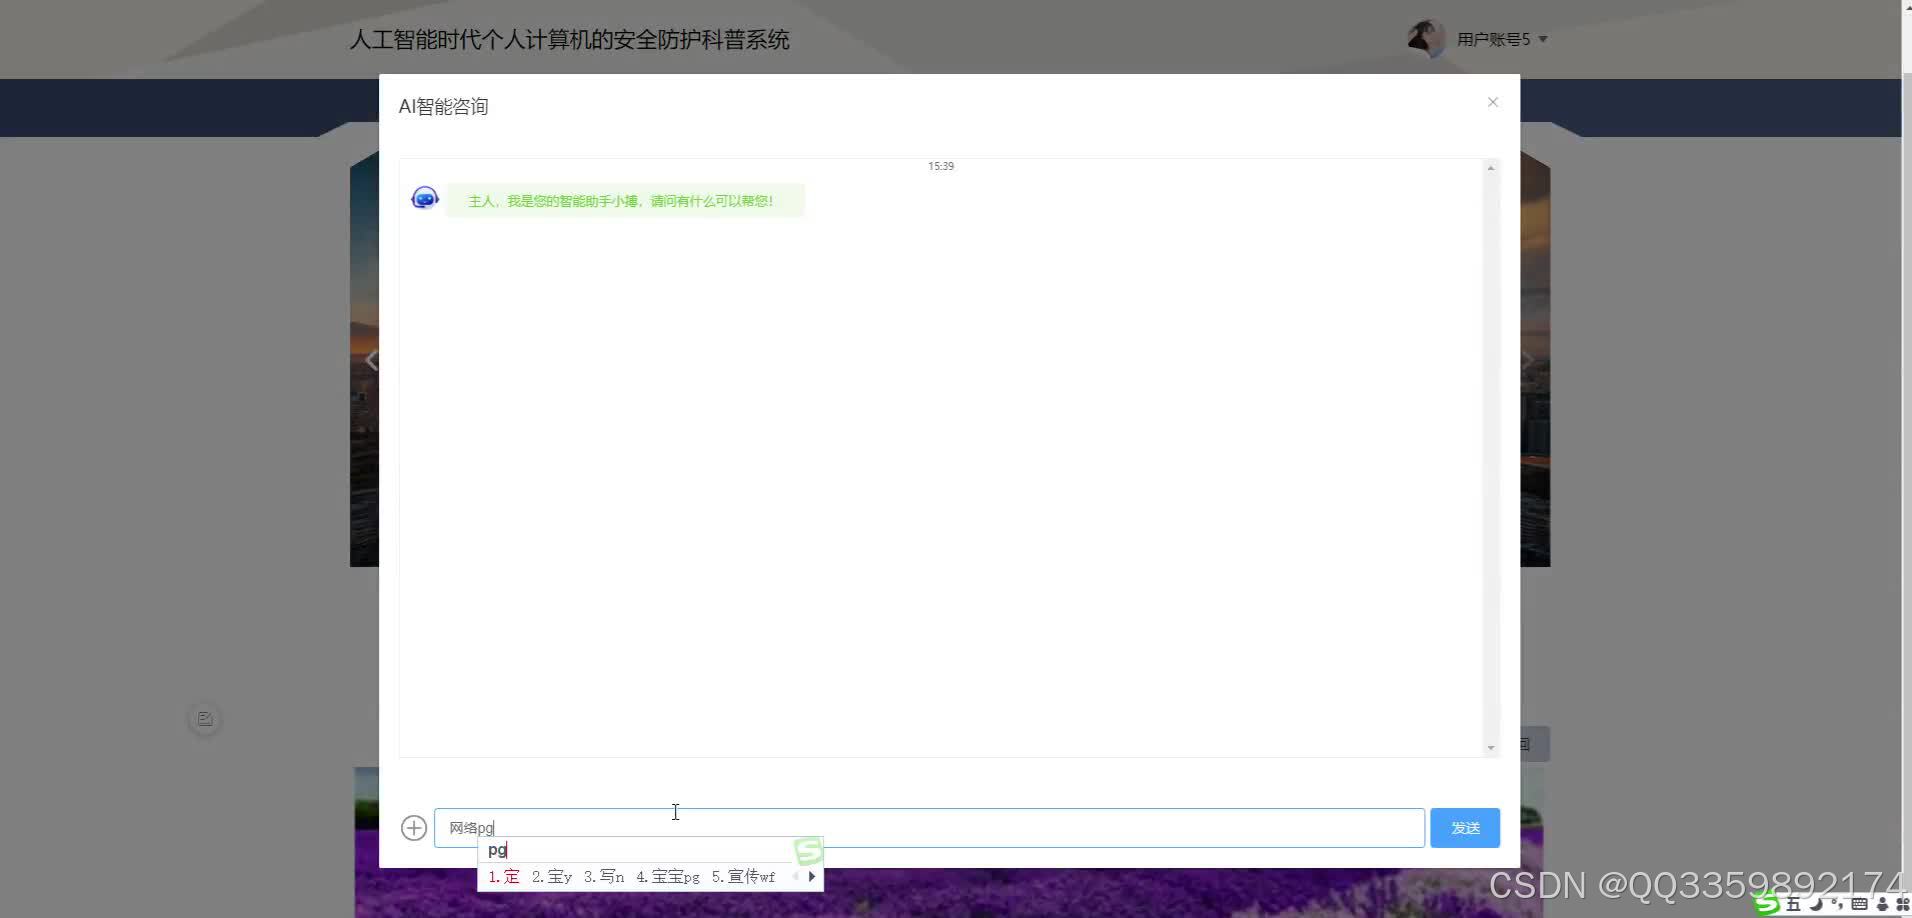Open the feedback message icon on left edge
Viewport: 1912px width, 918px height.
pos(204,717)
